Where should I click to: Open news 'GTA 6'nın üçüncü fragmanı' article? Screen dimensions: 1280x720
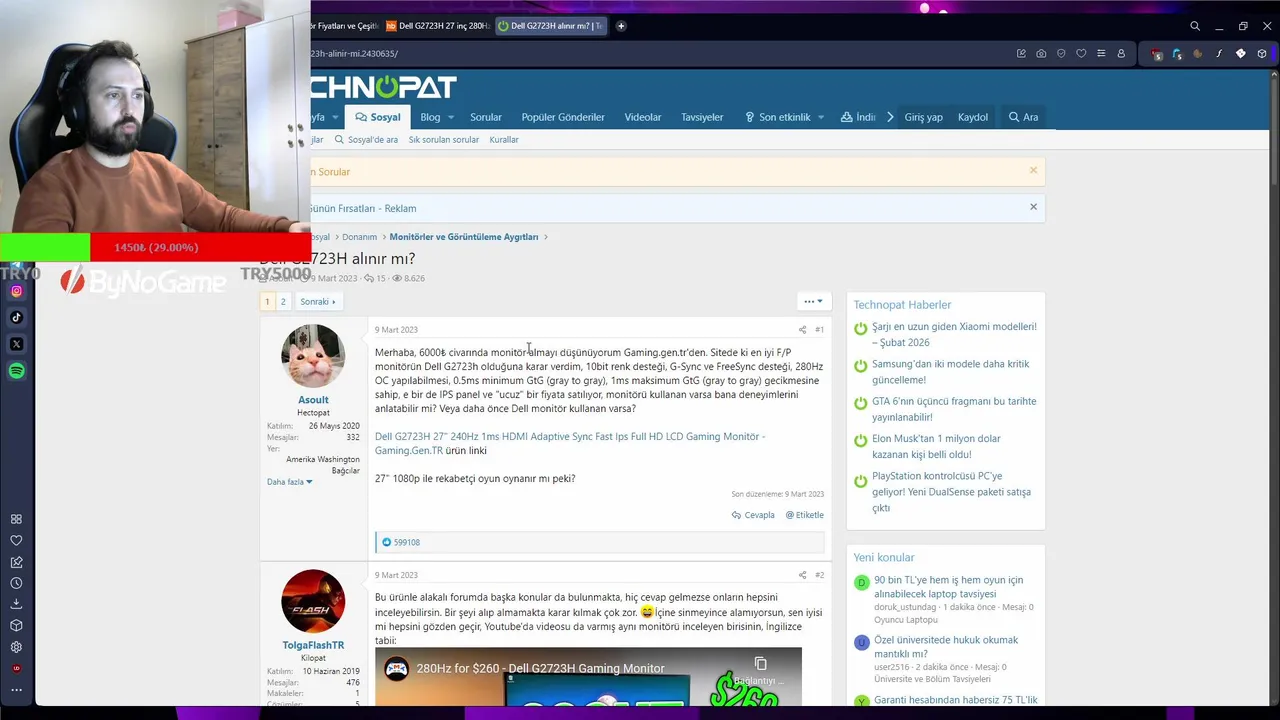(x=954, y=409)
